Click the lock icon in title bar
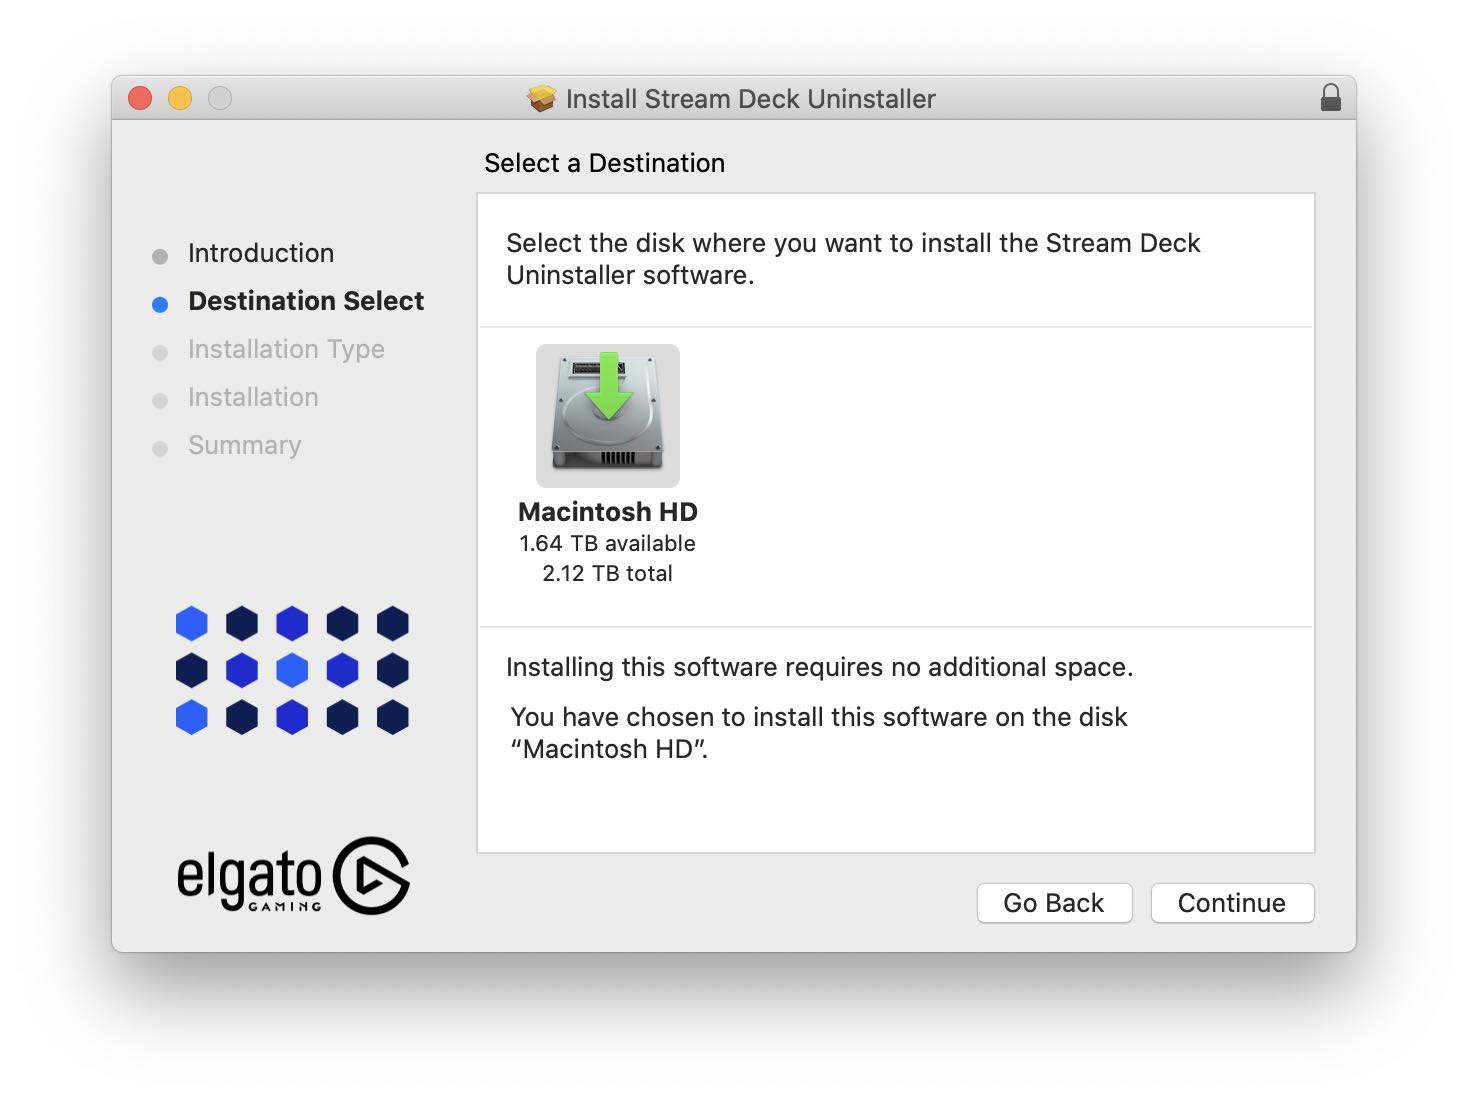This screenshot has width=1468, height=1100. coord(1330,98)
